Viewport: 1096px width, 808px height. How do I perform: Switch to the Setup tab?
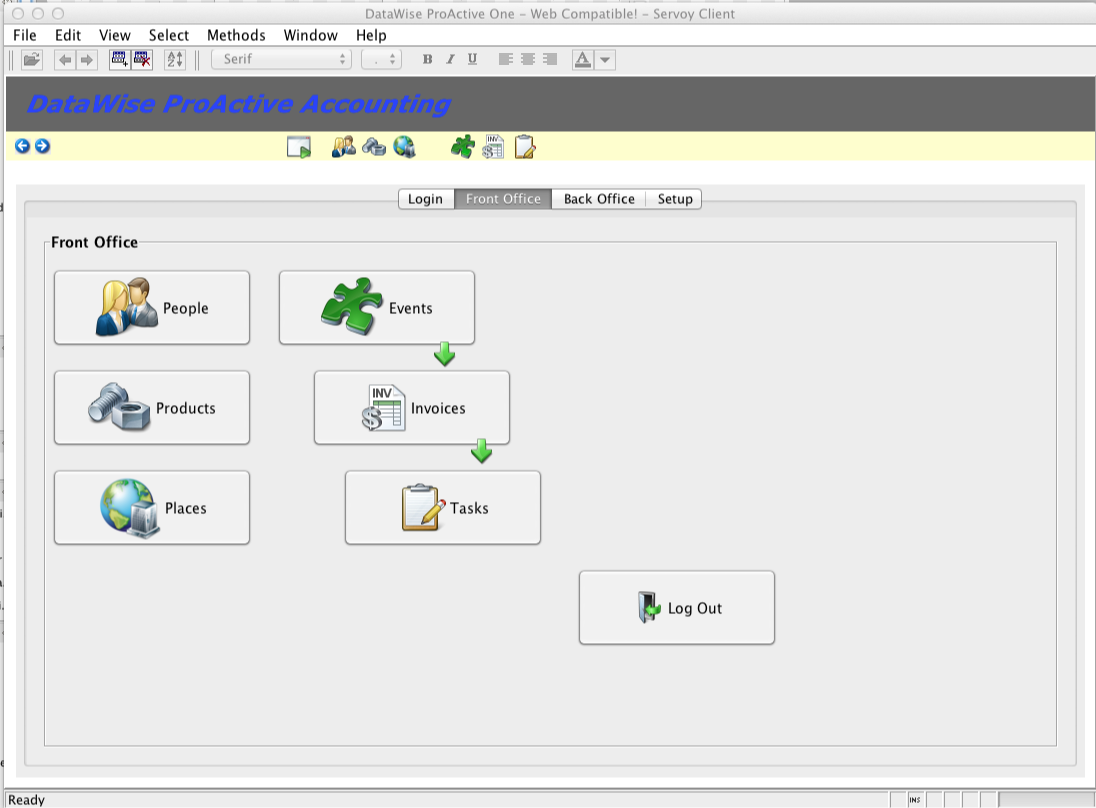pos(675,199)
